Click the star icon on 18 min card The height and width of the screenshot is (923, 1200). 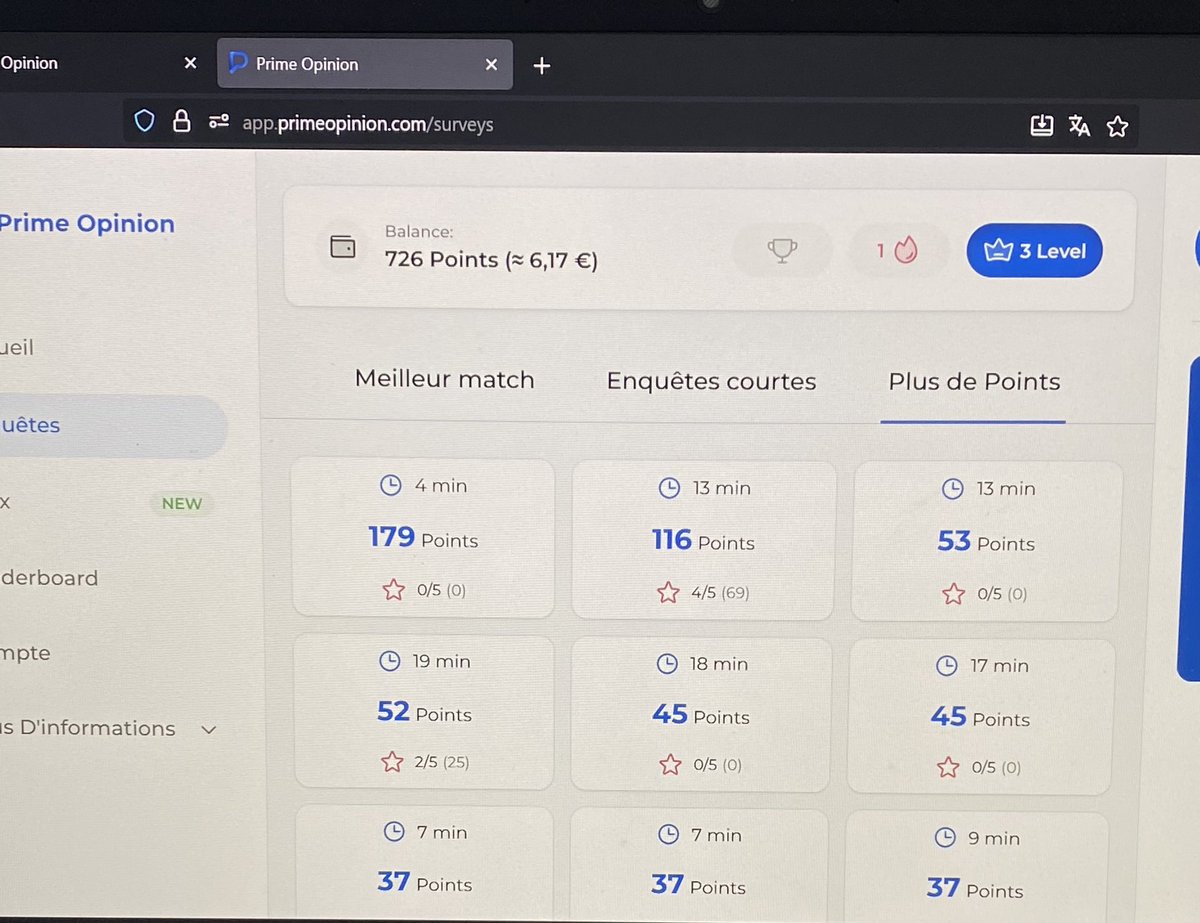(x=670, y=765)
